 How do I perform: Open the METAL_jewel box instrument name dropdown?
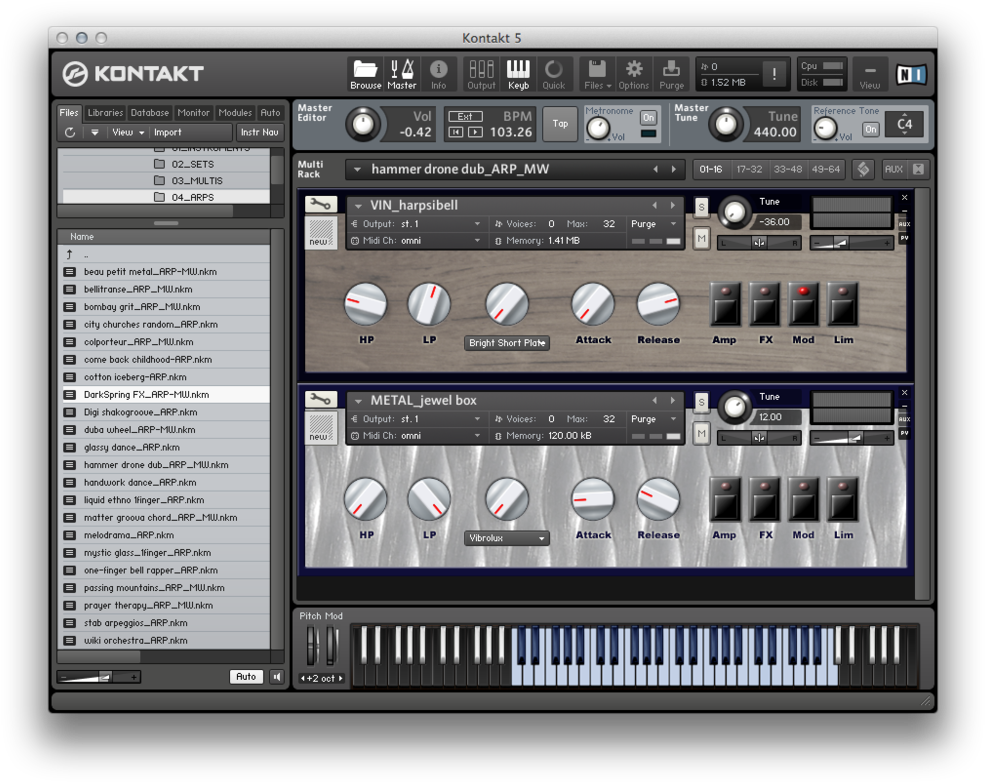pyautogui.click(x=358, y=401)
